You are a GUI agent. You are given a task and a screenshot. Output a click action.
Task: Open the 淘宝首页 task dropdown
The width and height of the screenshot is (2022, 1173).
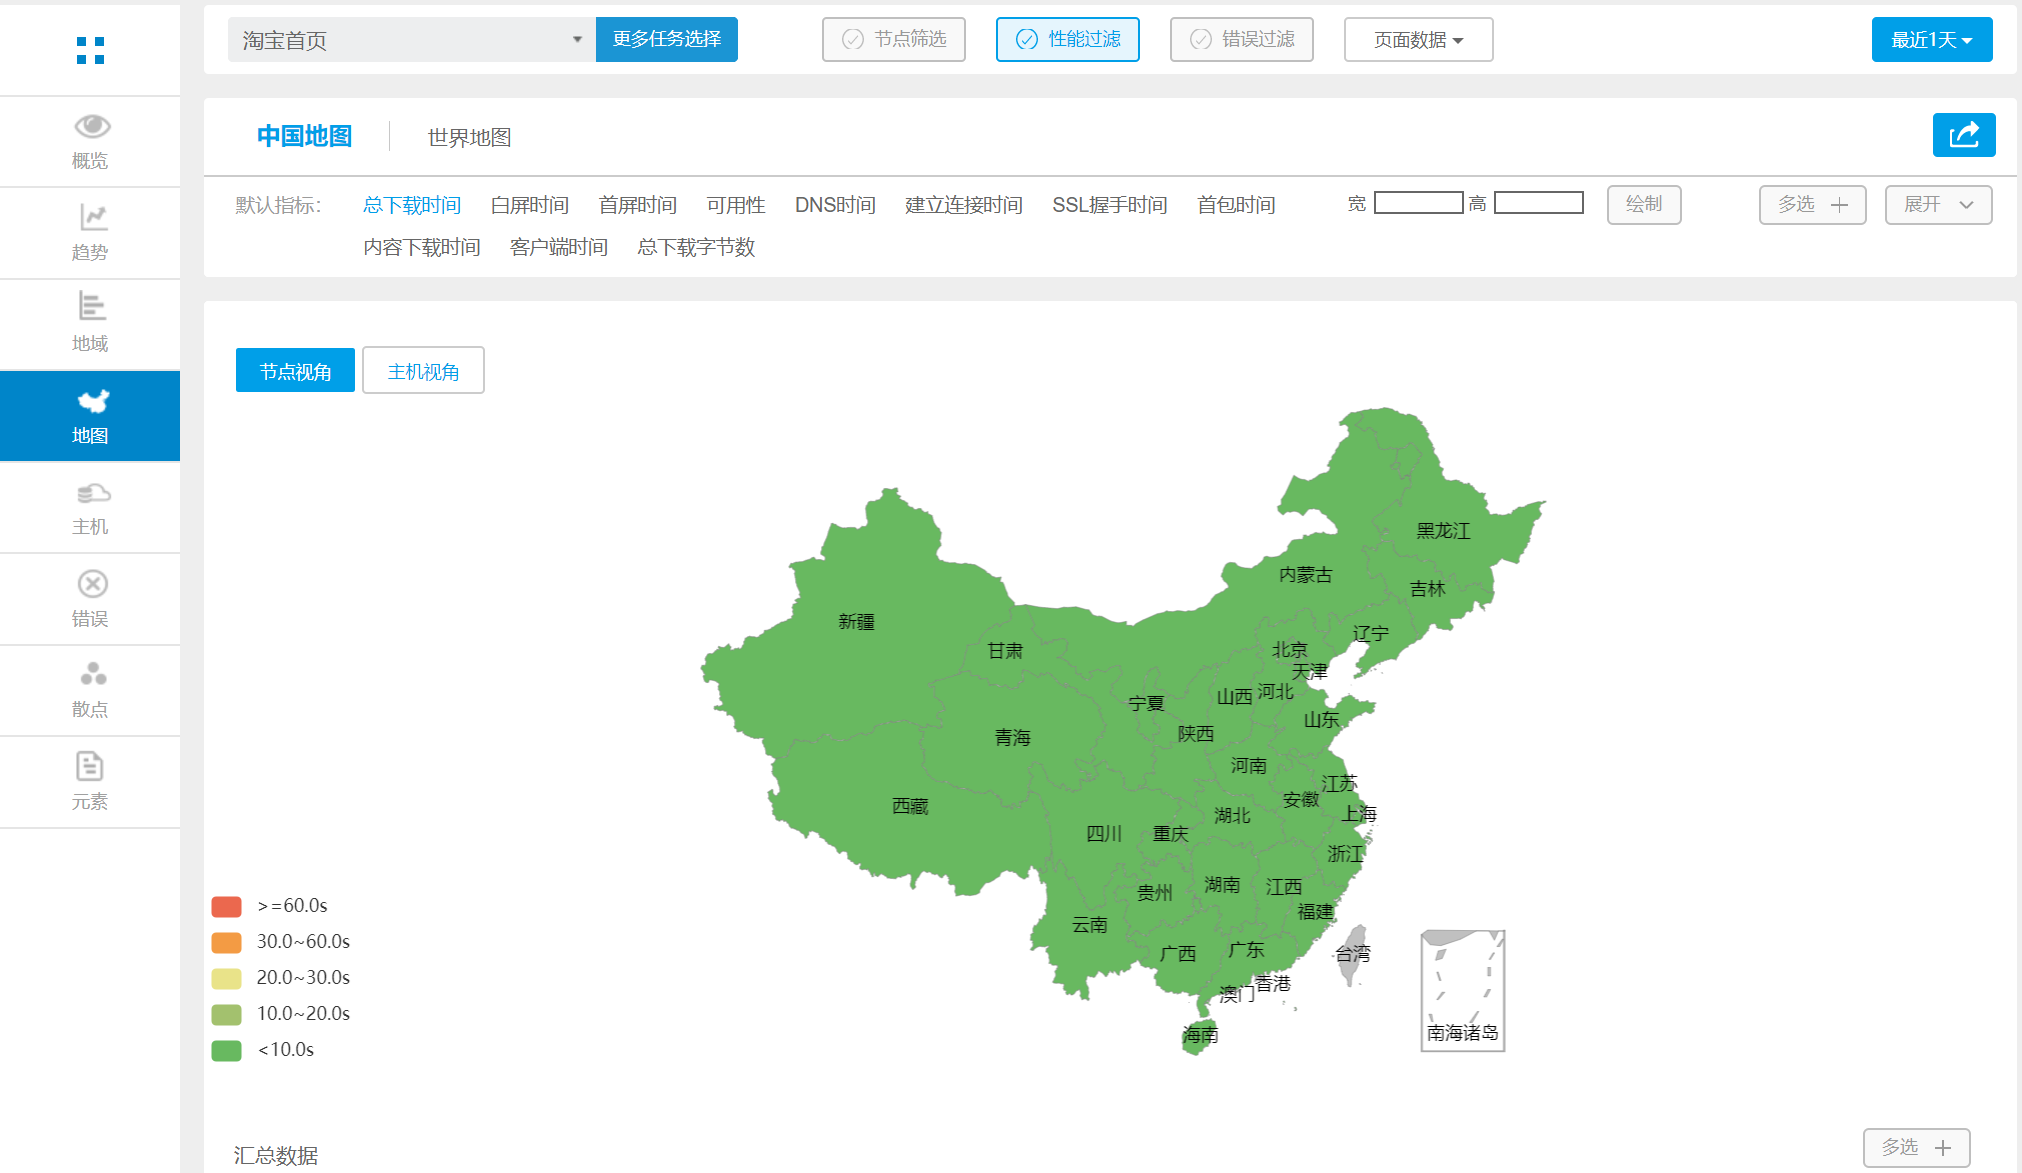coord(411,40)
